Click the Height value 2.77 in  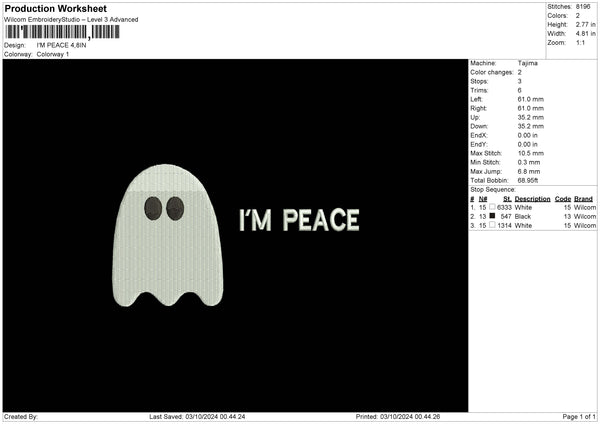(x=585, y=24)
